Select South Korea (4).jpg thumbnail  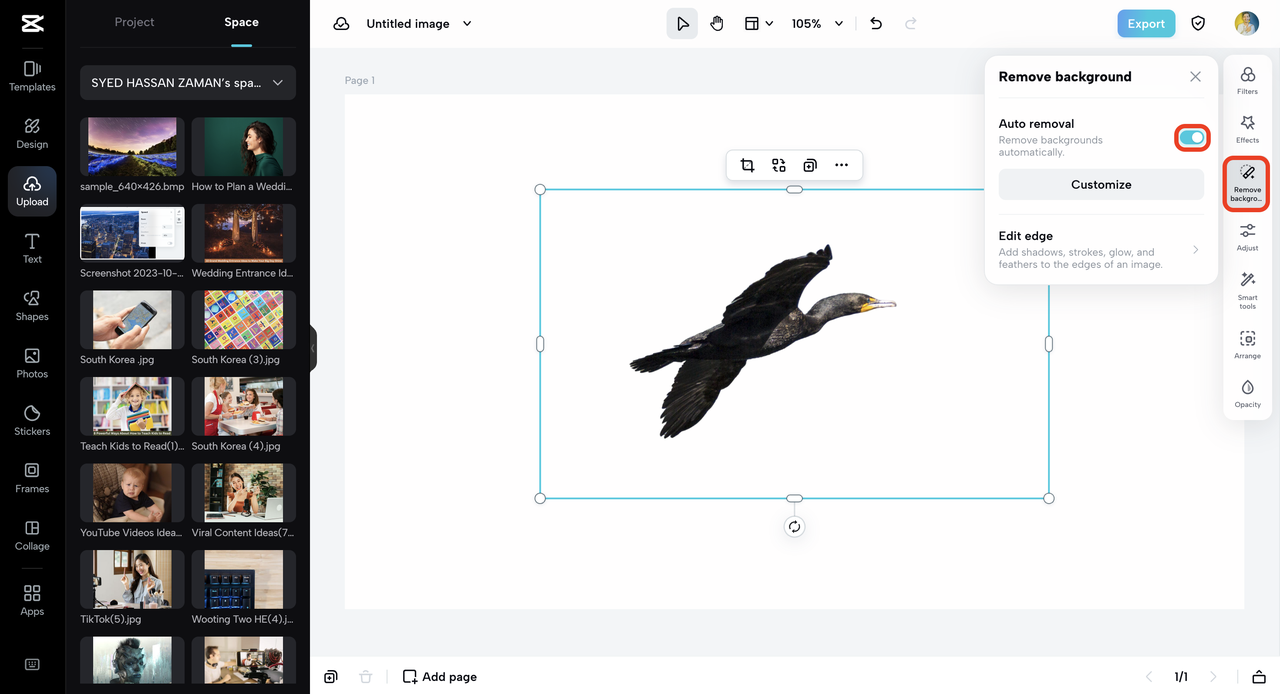click(244, 406)
